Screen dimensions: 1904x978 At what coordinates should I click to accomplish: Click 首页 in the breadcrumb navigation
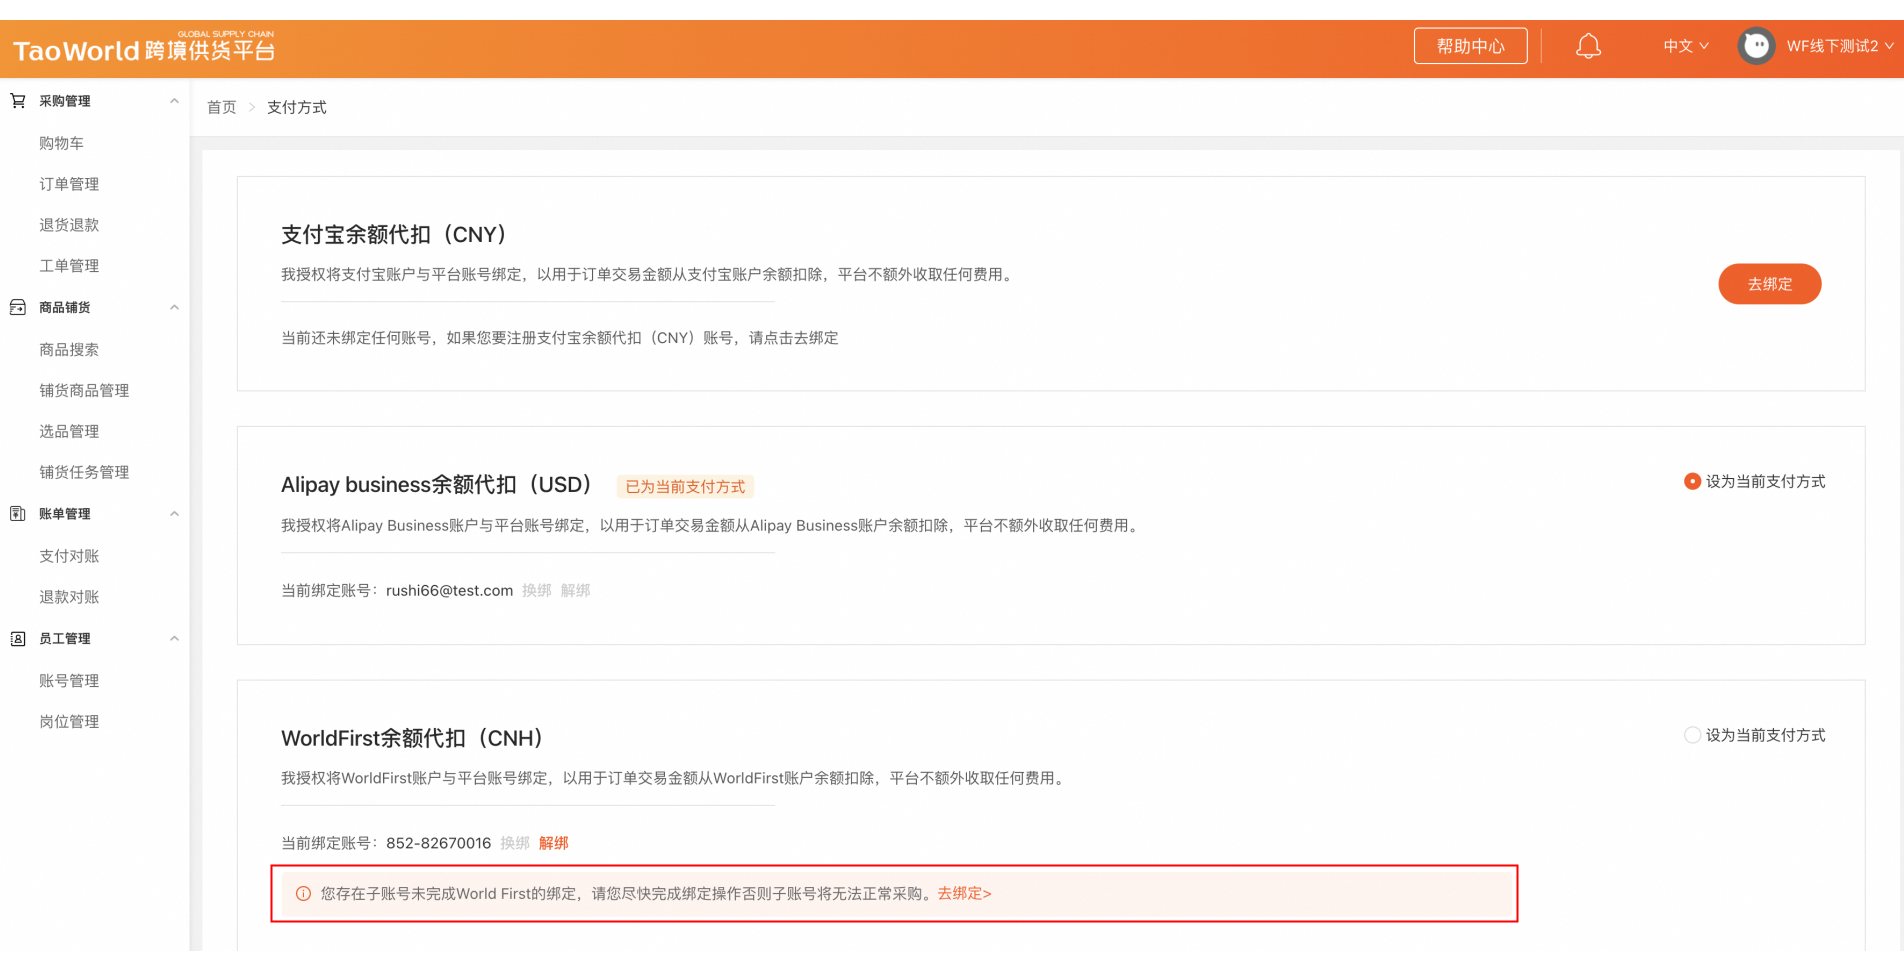(221, 107)
